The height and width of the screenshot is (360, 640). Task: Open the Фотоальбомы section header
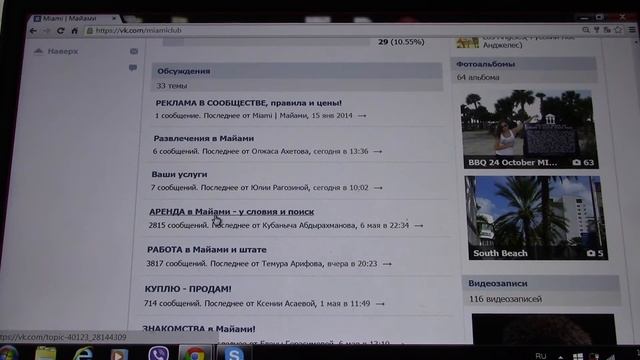523,64
